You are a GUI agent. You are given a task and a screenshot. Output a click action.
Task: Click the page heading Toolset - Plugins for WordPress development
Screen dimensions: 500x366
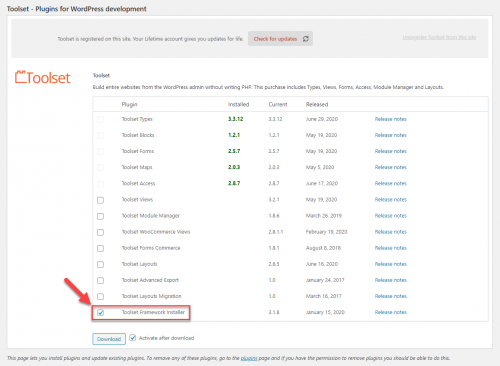click(x=76, y=9)
